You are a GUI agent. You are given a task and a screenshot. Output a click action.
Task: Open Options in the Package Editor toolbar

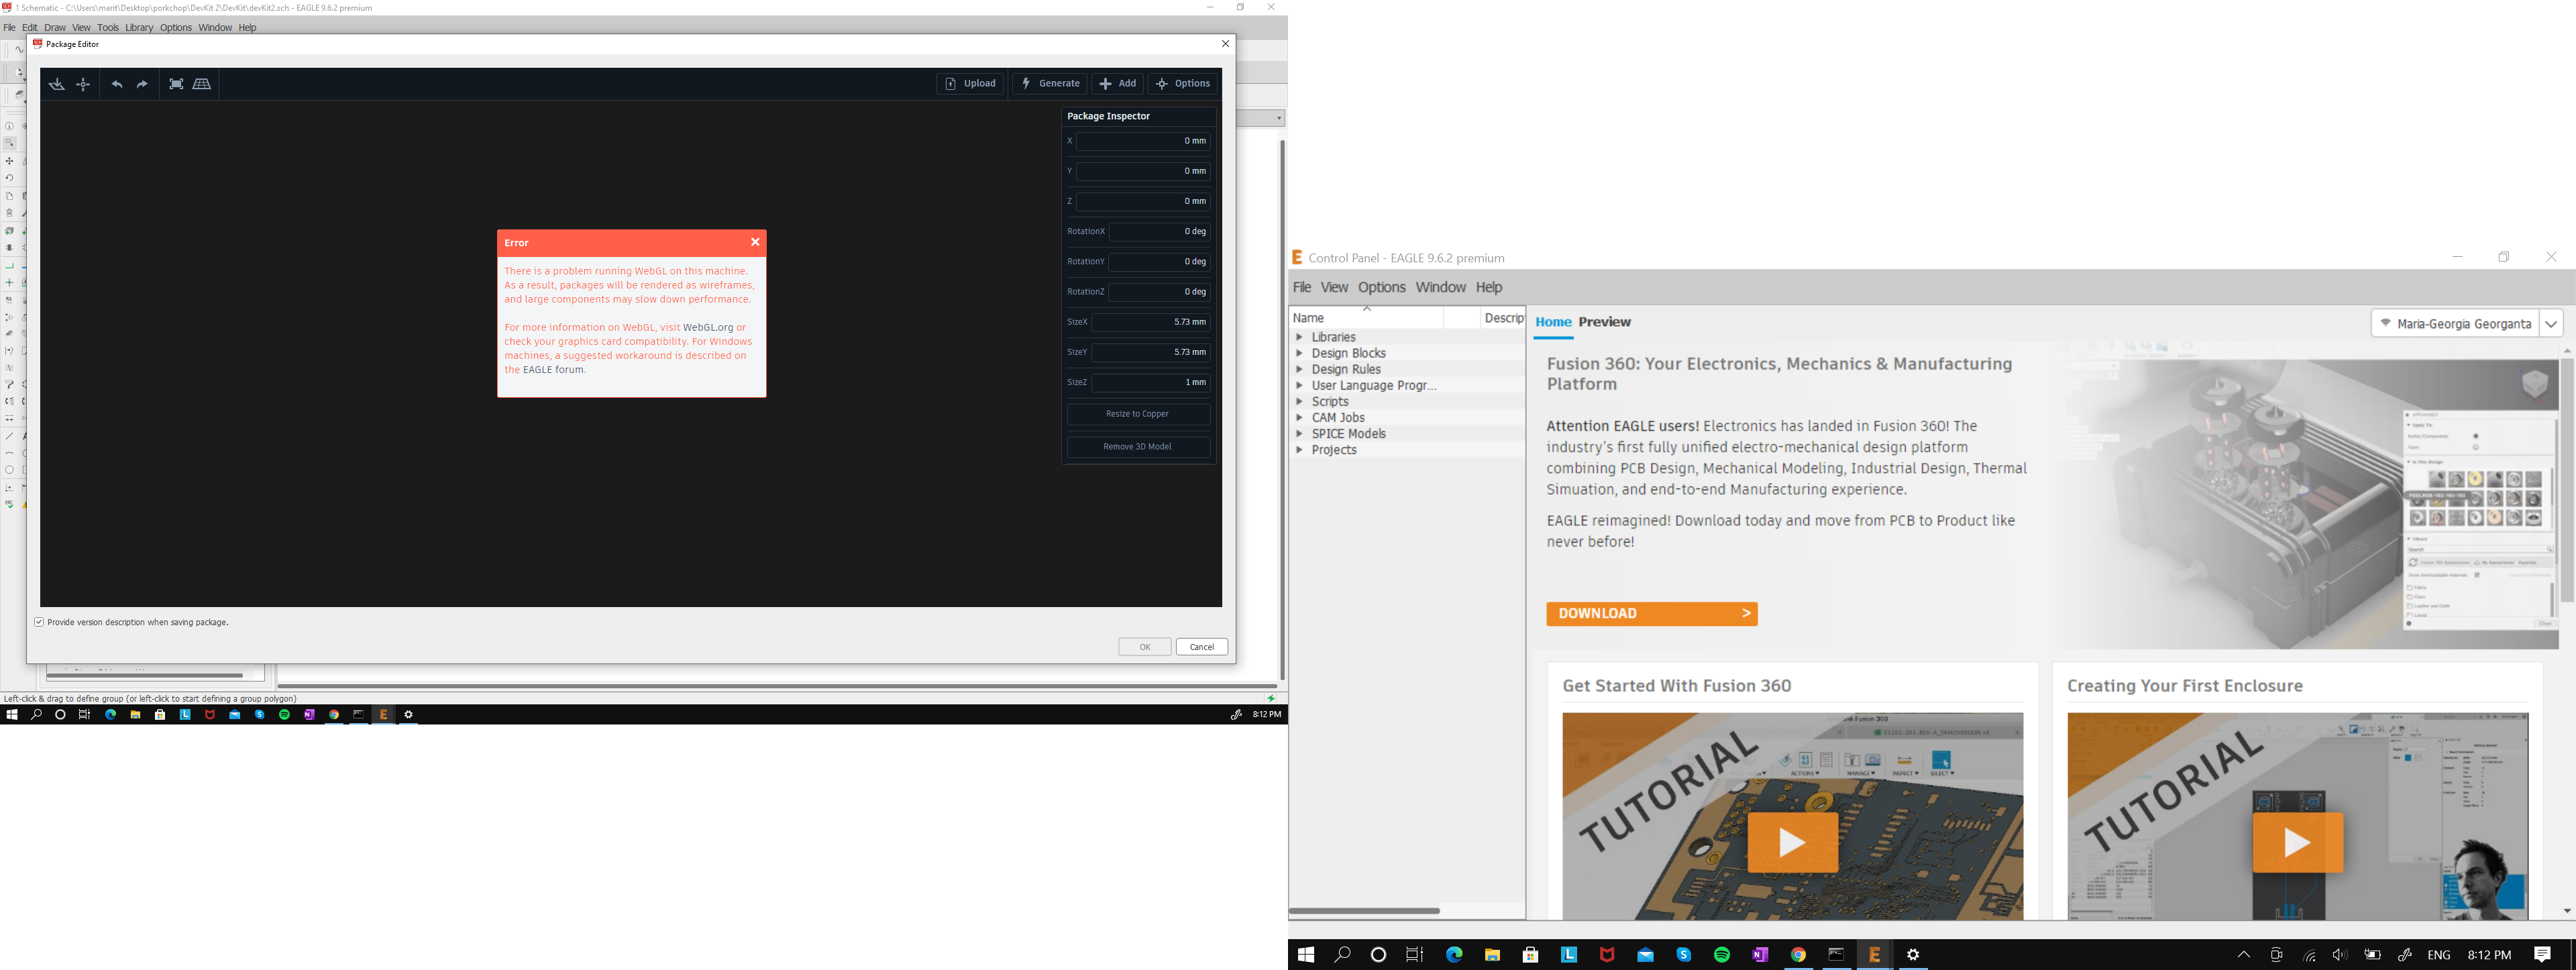(1183, 84)
